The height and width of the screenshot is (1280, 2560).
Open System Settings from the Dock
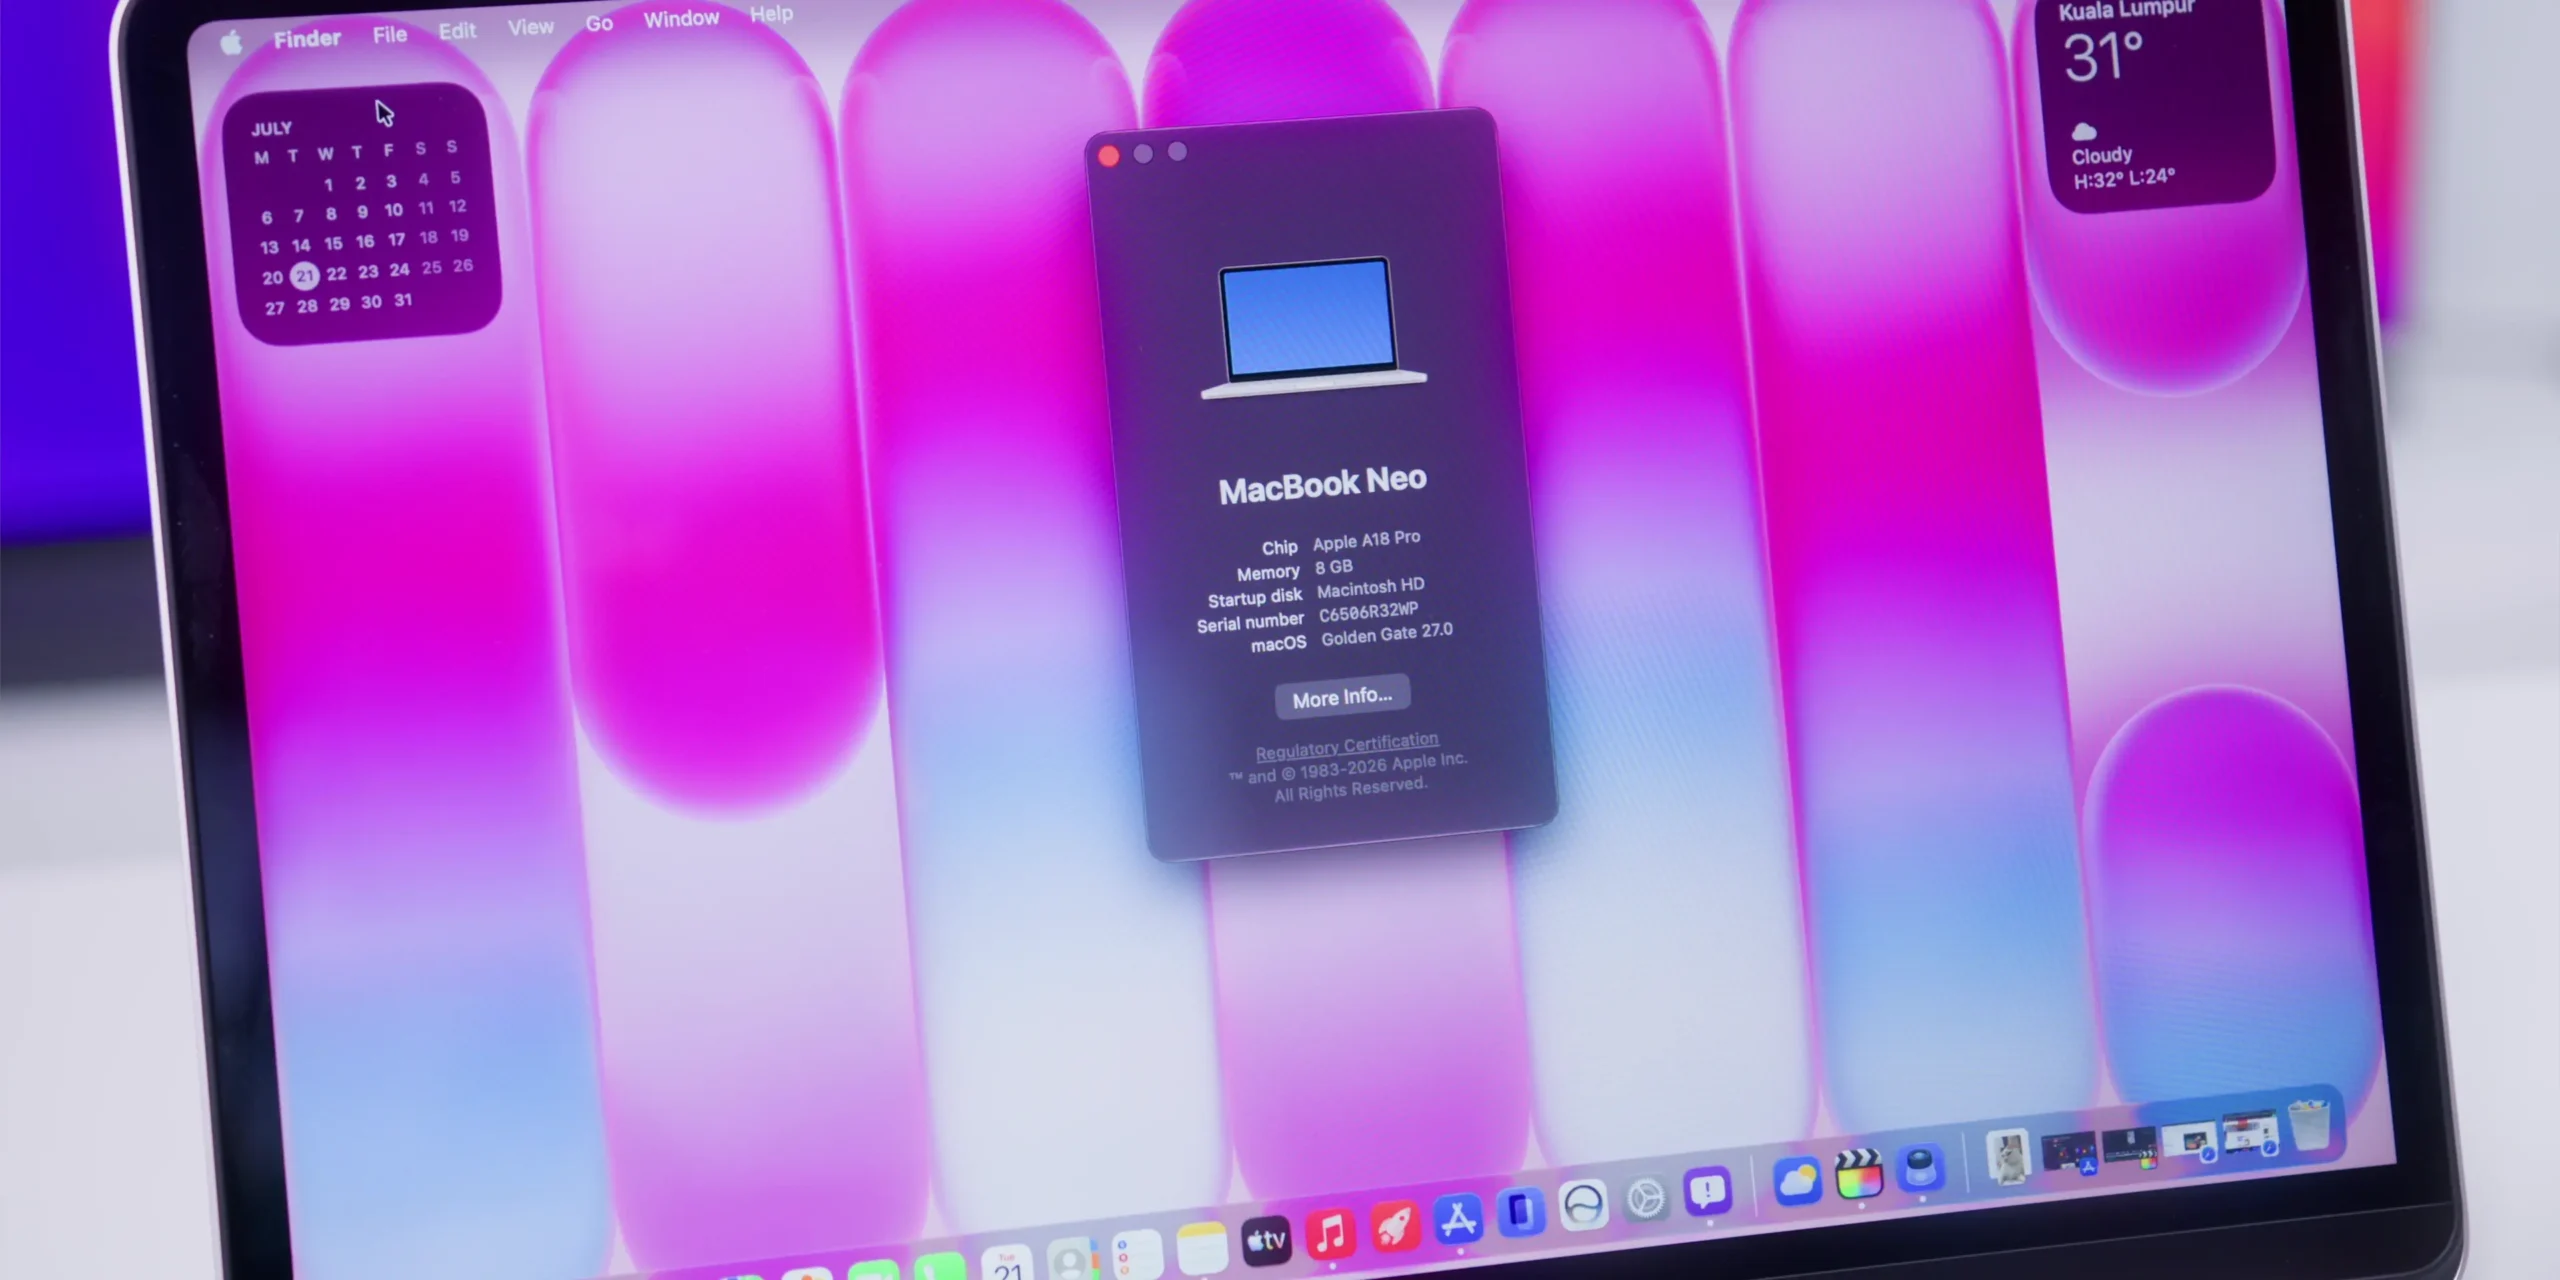1646,1197
